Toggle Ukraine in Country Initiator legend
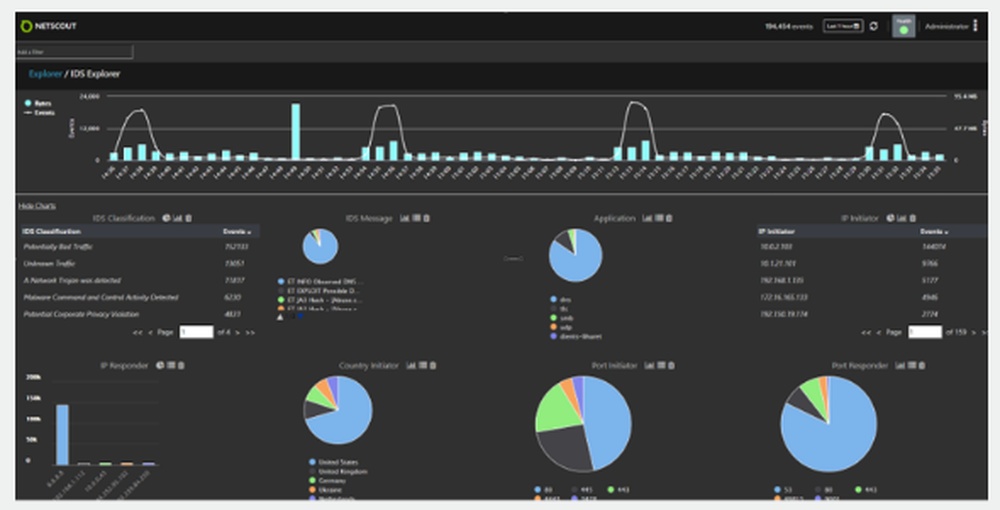Viewport: 1000px width, 510px height. click(x=326, y=490)
